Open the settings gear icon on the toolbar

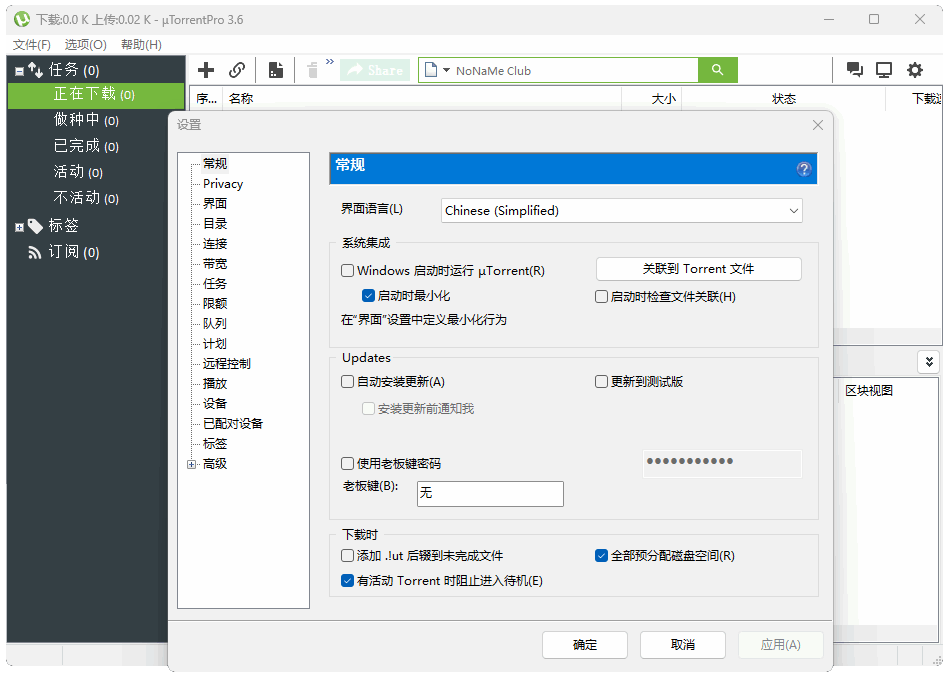point(914,70)
